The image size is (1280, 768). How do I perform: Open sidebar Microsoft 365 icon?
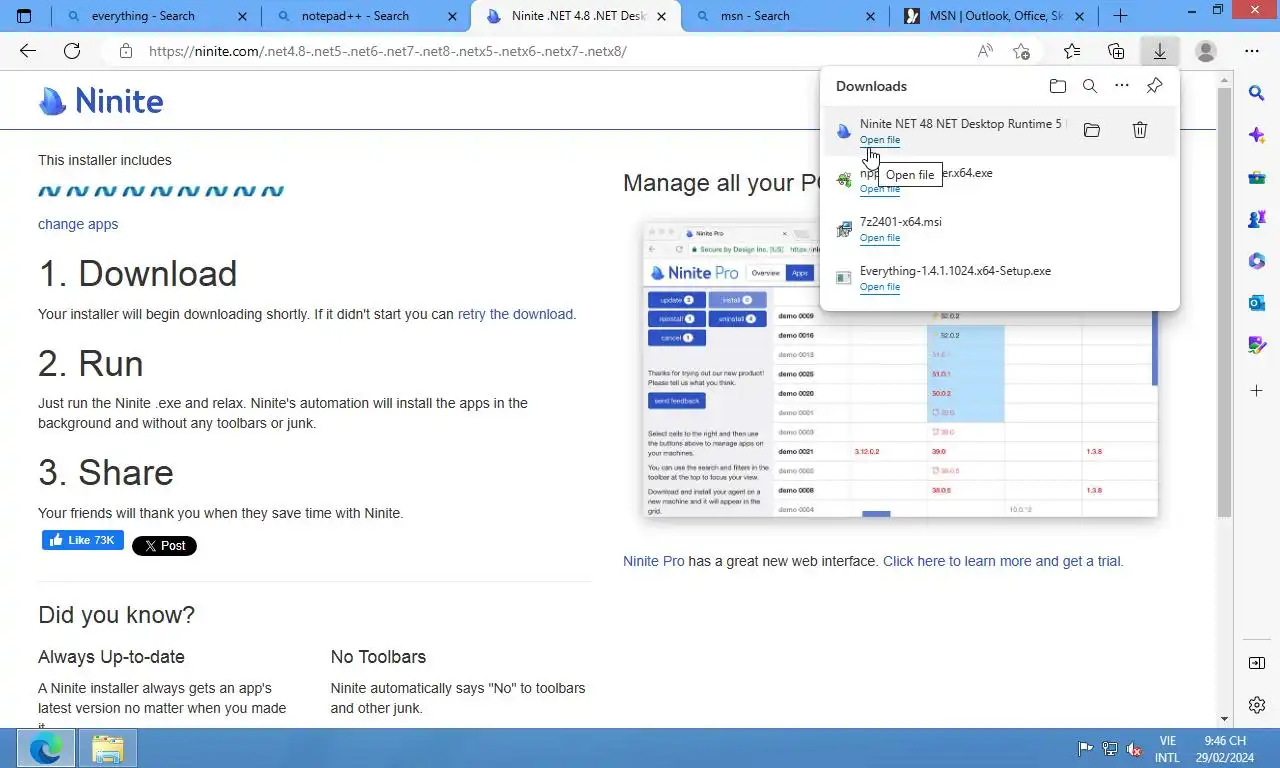coord(1257,261)
